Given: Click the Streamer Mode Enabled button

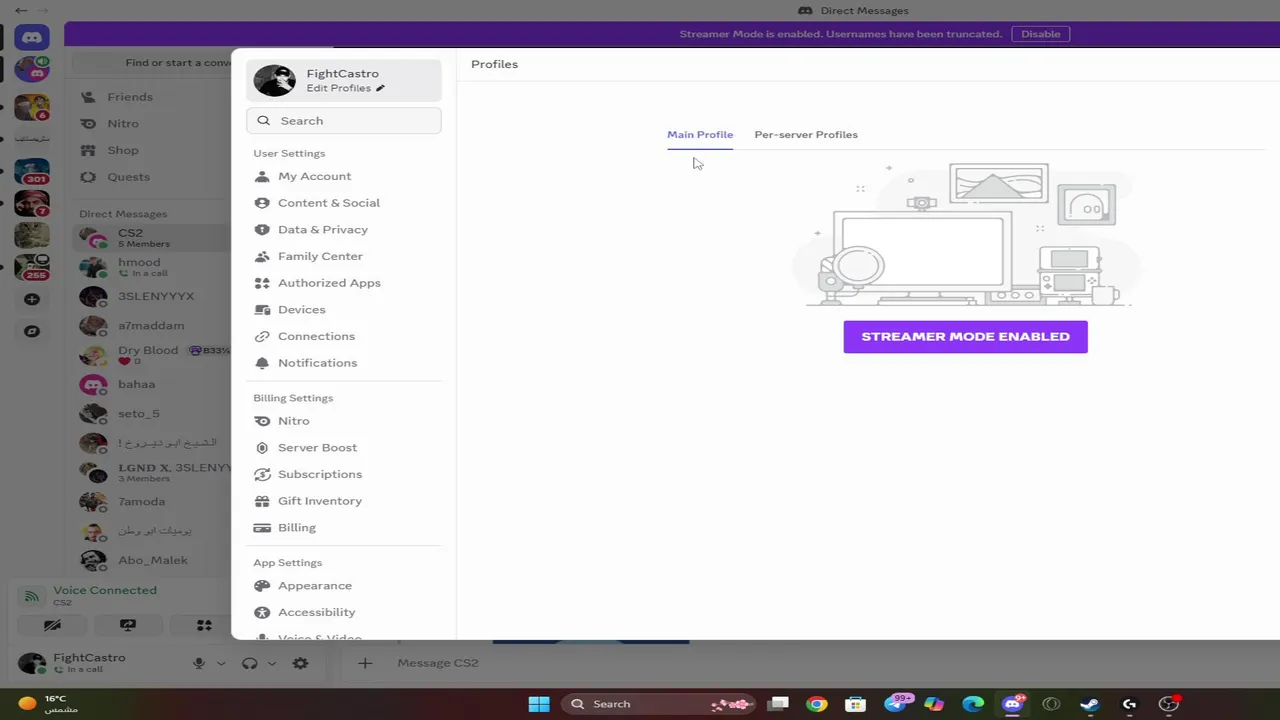Looking at the screenshot, I should pyautogui.click(x=965, y=336).
